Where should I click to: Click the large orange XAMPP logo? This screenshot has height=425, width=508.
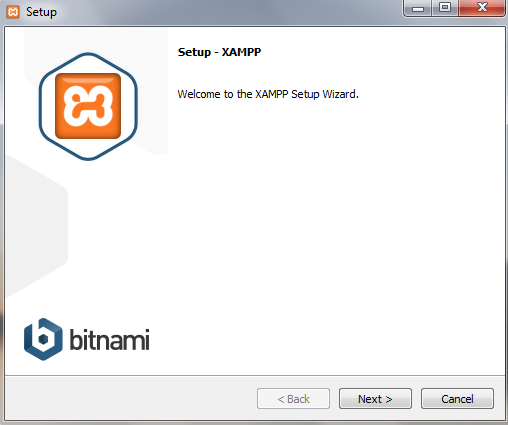[x=88, y=106]
